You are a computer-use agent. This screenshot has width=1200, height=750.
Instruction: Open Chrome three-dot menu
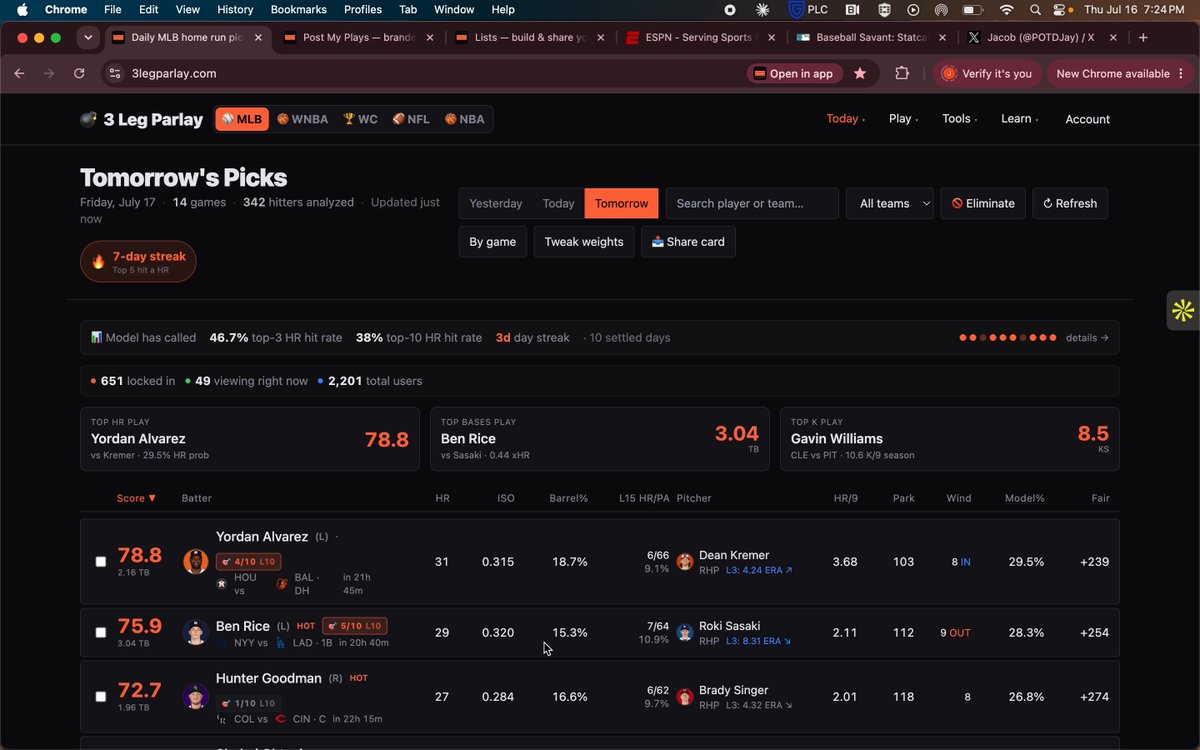pos(1182,73)
